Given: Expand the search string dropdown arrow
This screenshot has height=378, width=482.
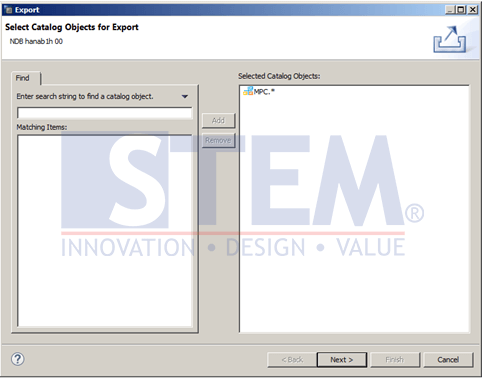Looking at the screenshot, I should tap(185, 97).
